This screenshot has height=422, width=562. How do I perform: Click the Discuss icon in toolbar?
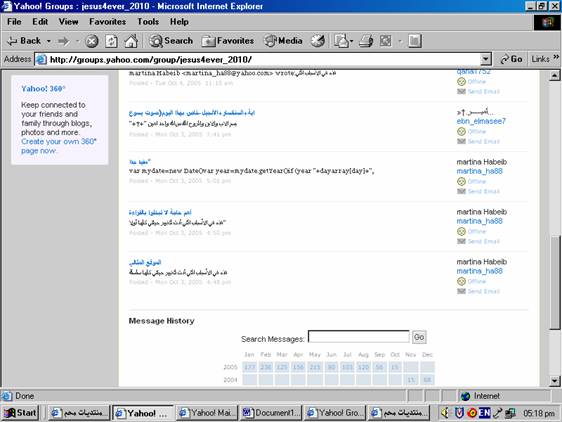point(415,41)
